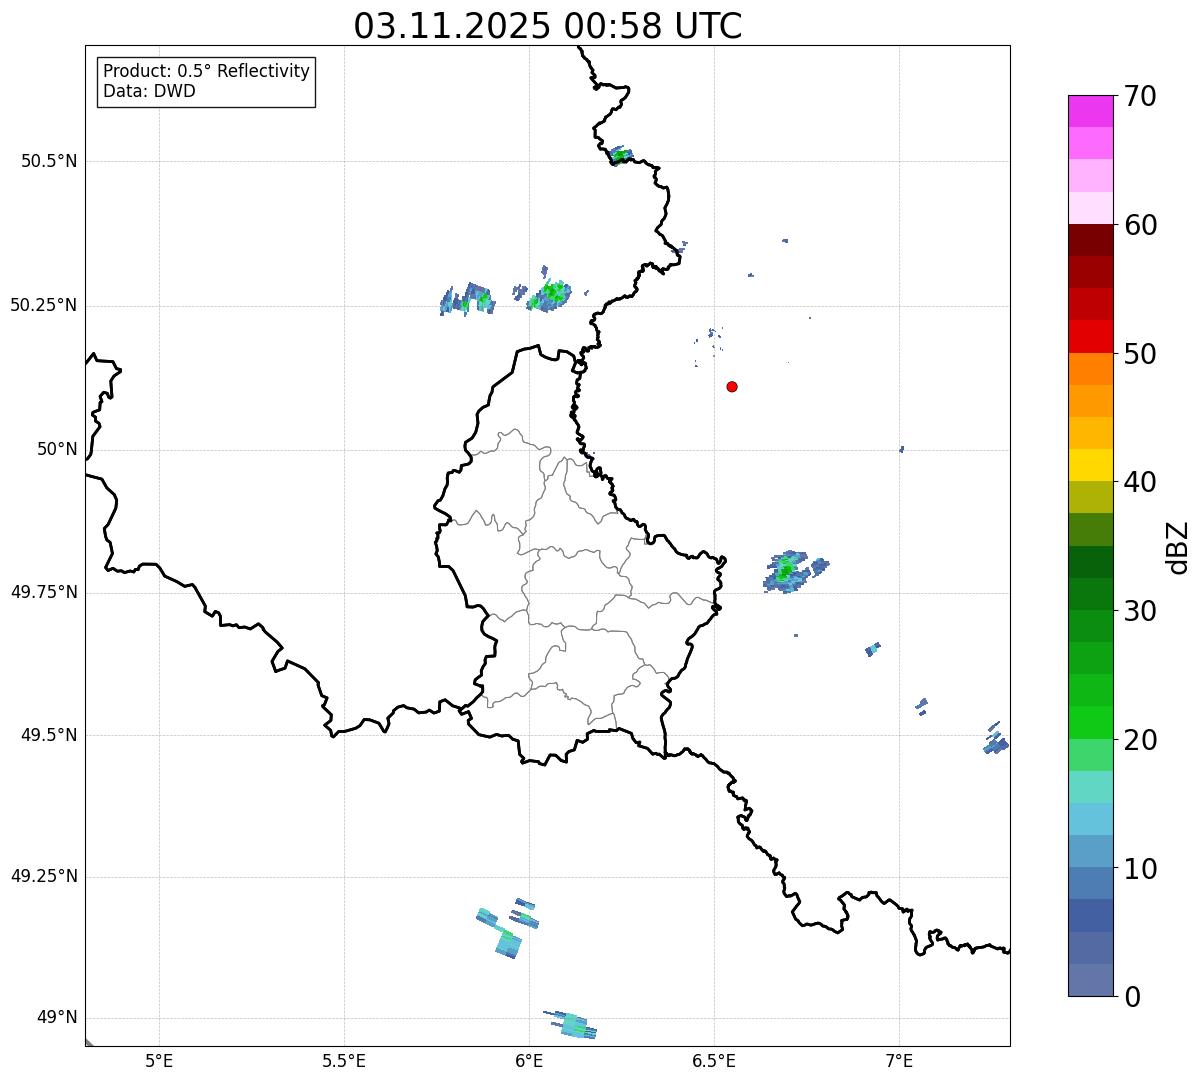Screen dimensions: 1202x1081
Task: Click the "dBZ" colorbar label
Action: (1179, 546)
